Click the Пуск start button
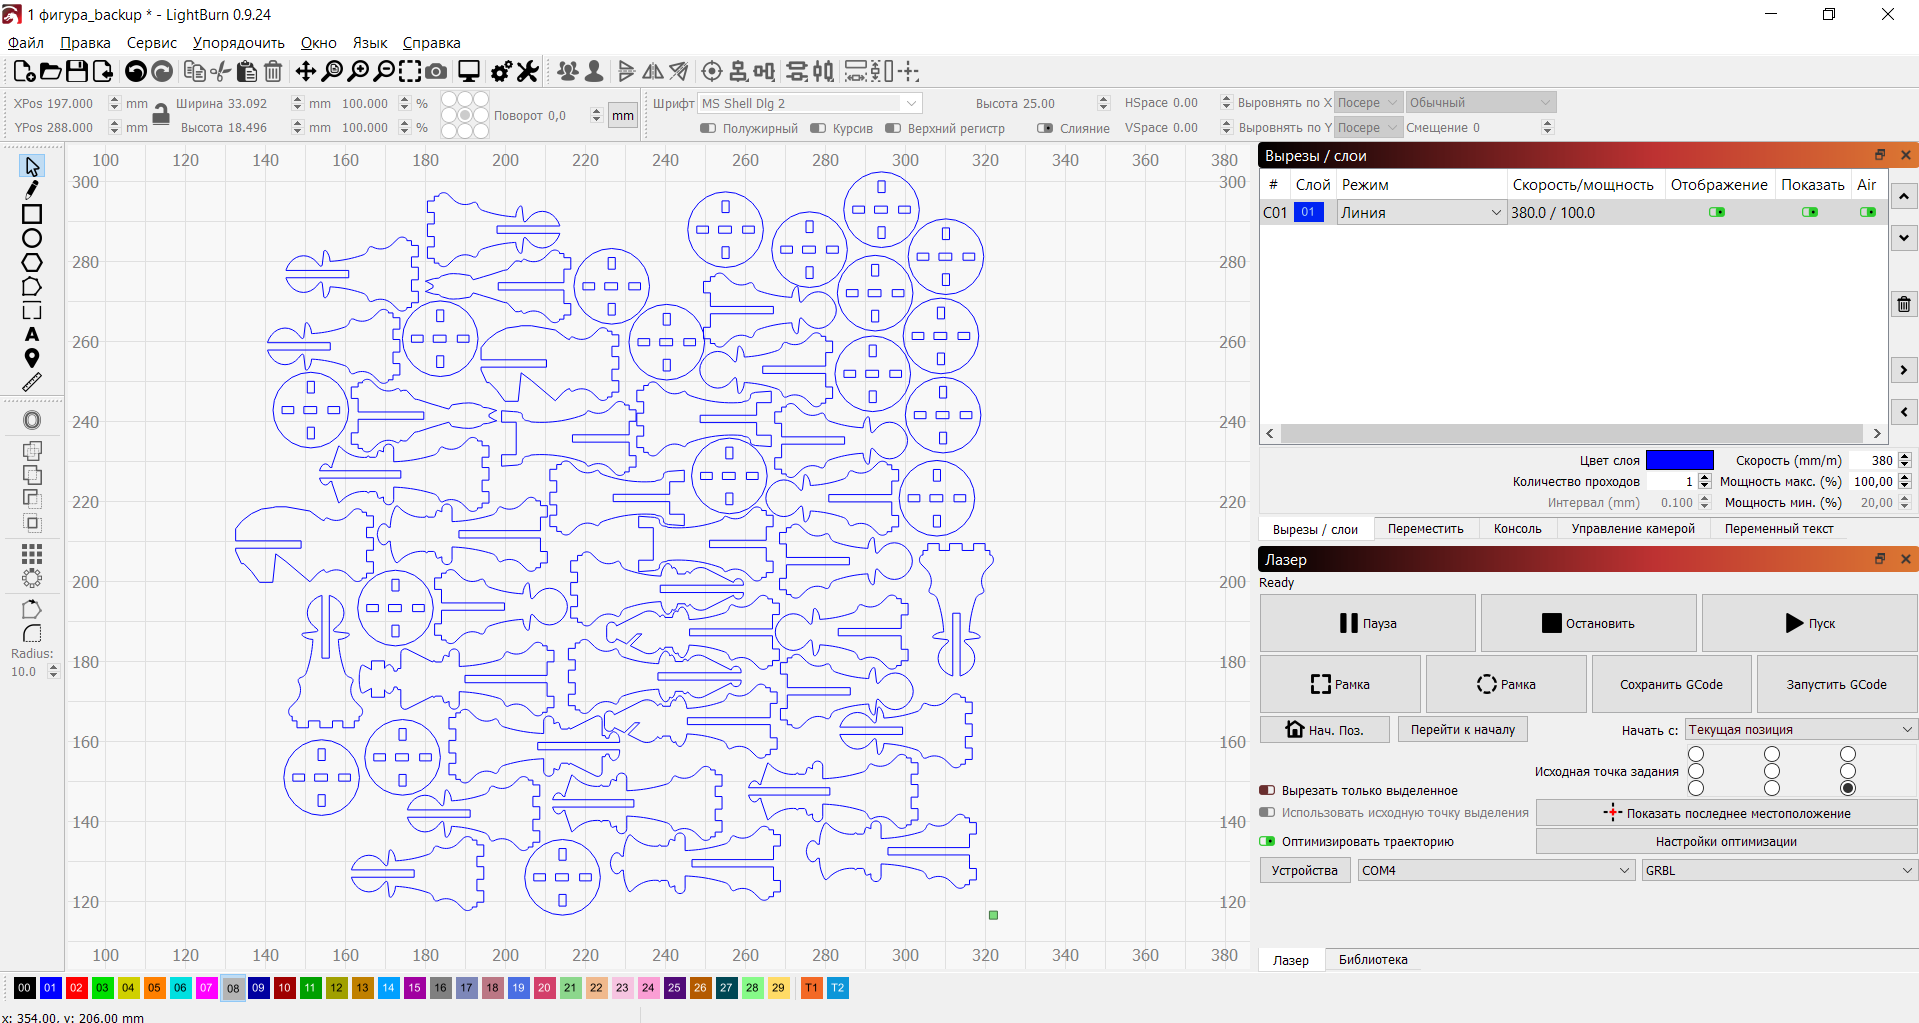 click(1809, 623)
